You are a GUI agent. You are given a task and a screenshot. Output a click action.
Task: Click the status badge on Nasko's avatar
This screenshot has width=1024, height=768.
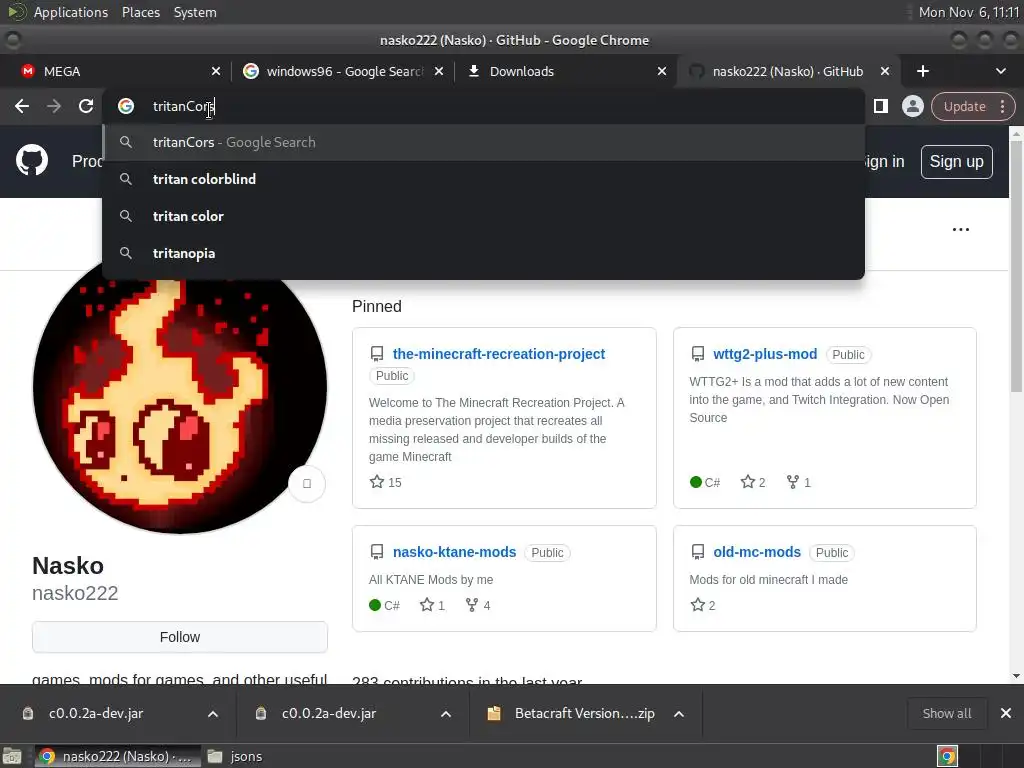click(307, 484)
